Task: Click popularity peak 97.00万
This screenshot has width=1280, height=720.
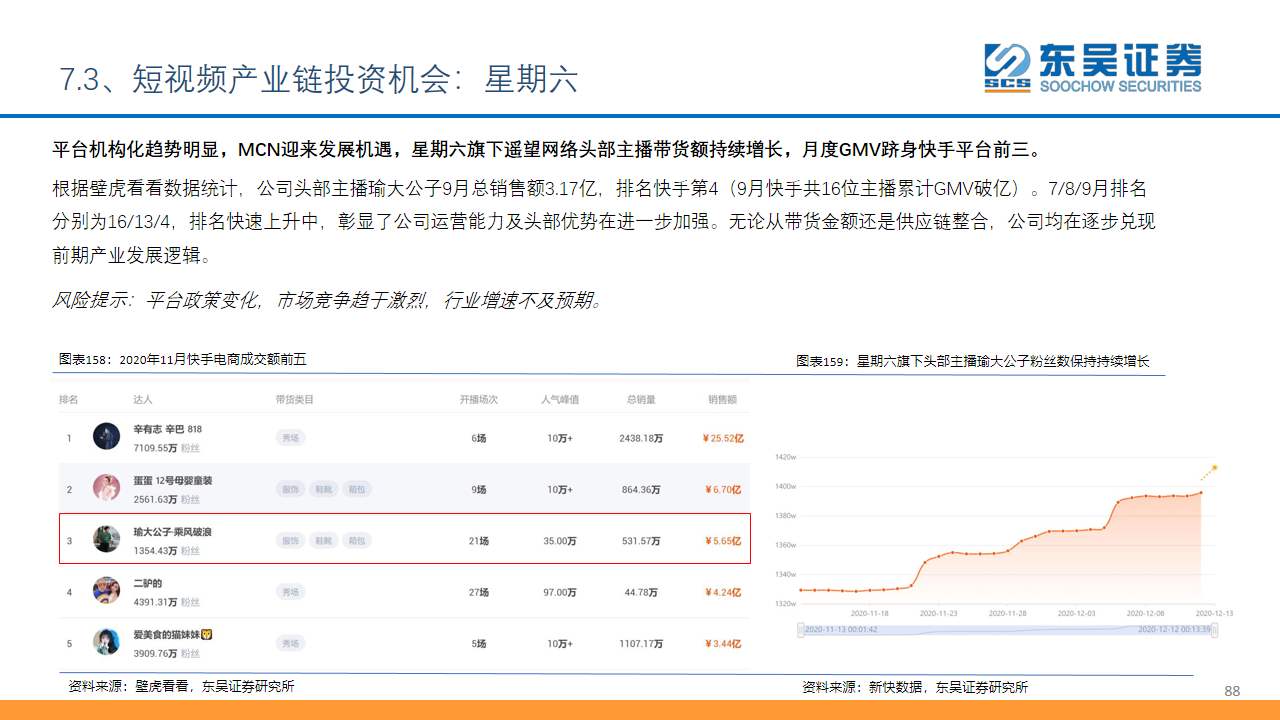Action: (560, 592)
